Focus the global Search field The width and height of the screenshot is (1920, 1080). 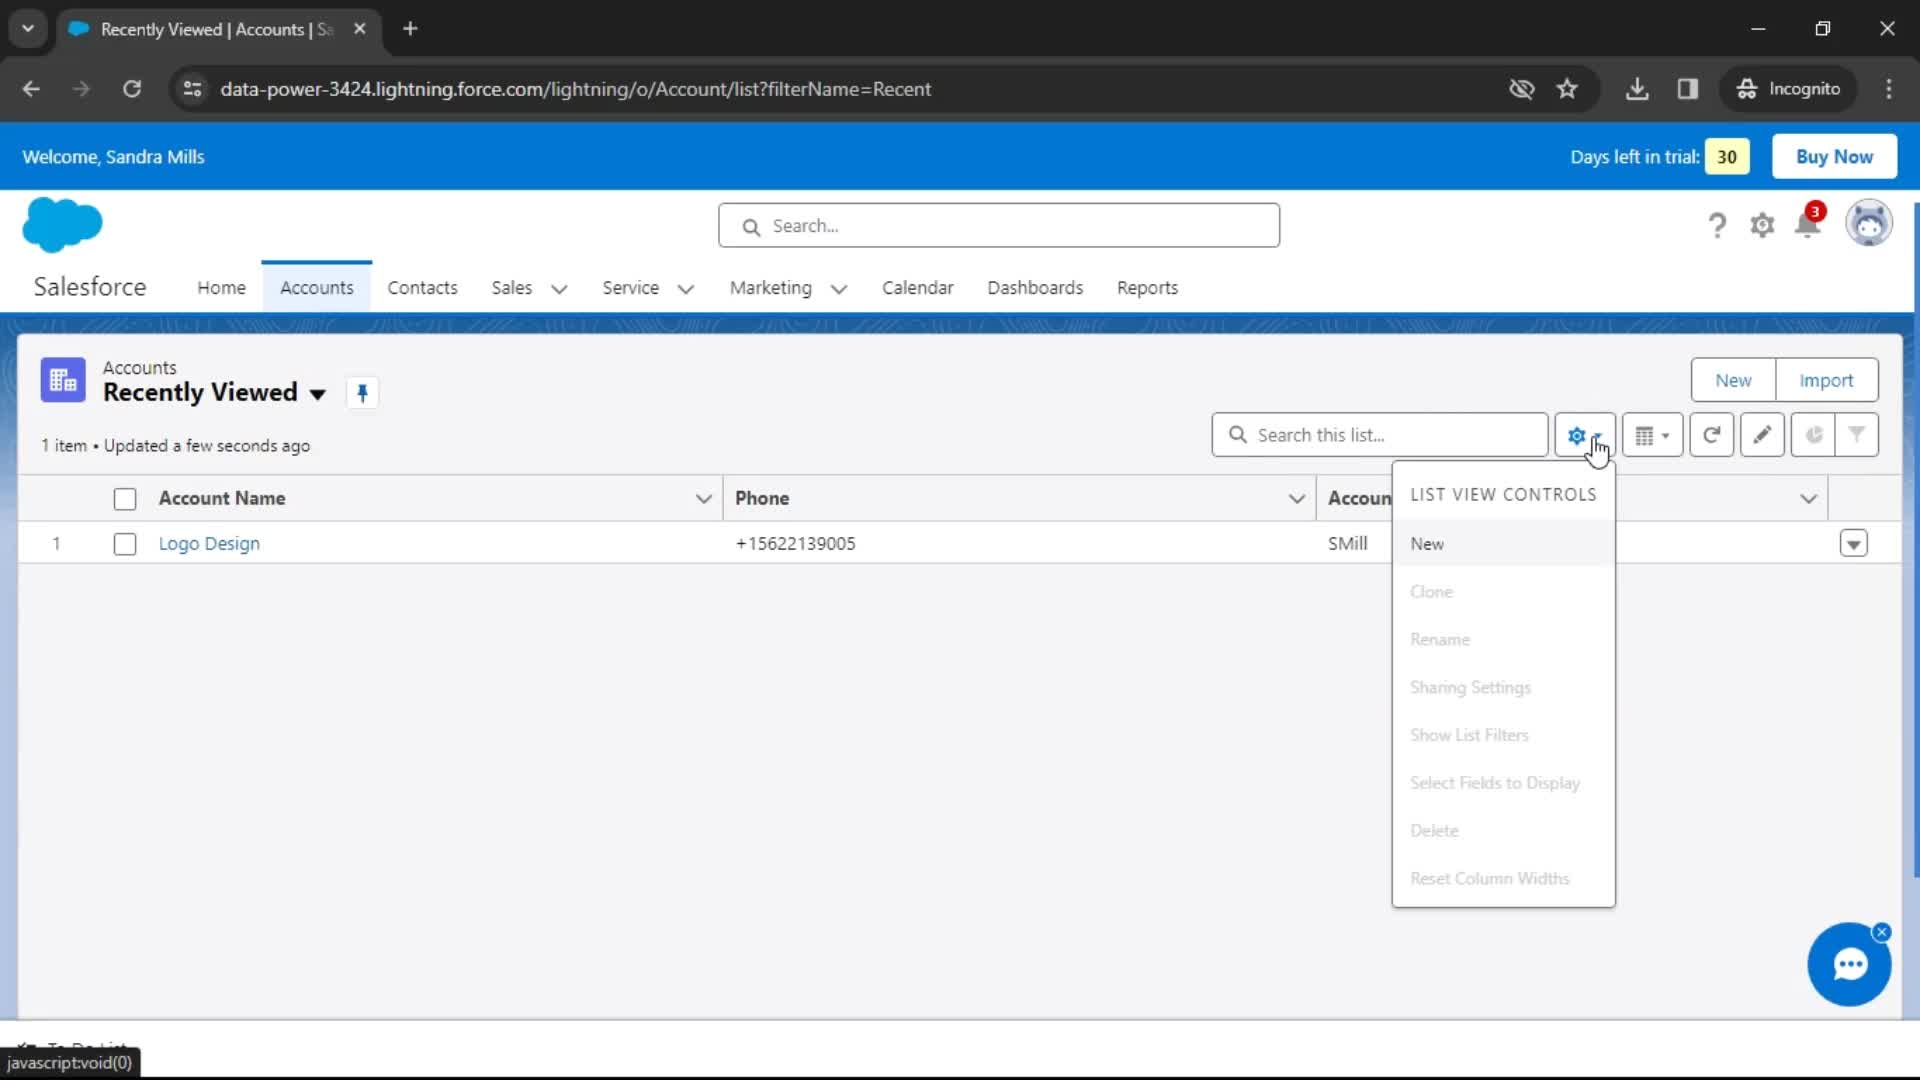(998, 226)
